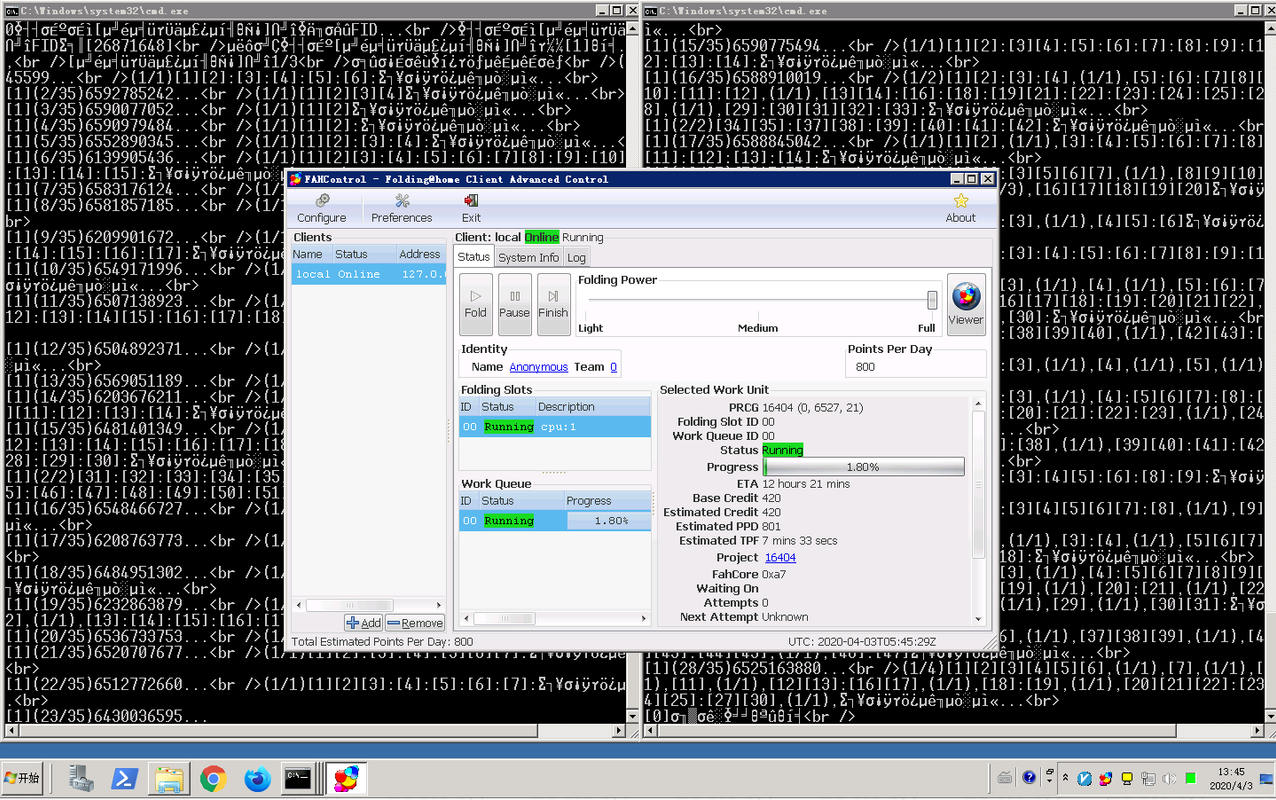
Task: Launch the protein Viewer
Action: point(966,304)
